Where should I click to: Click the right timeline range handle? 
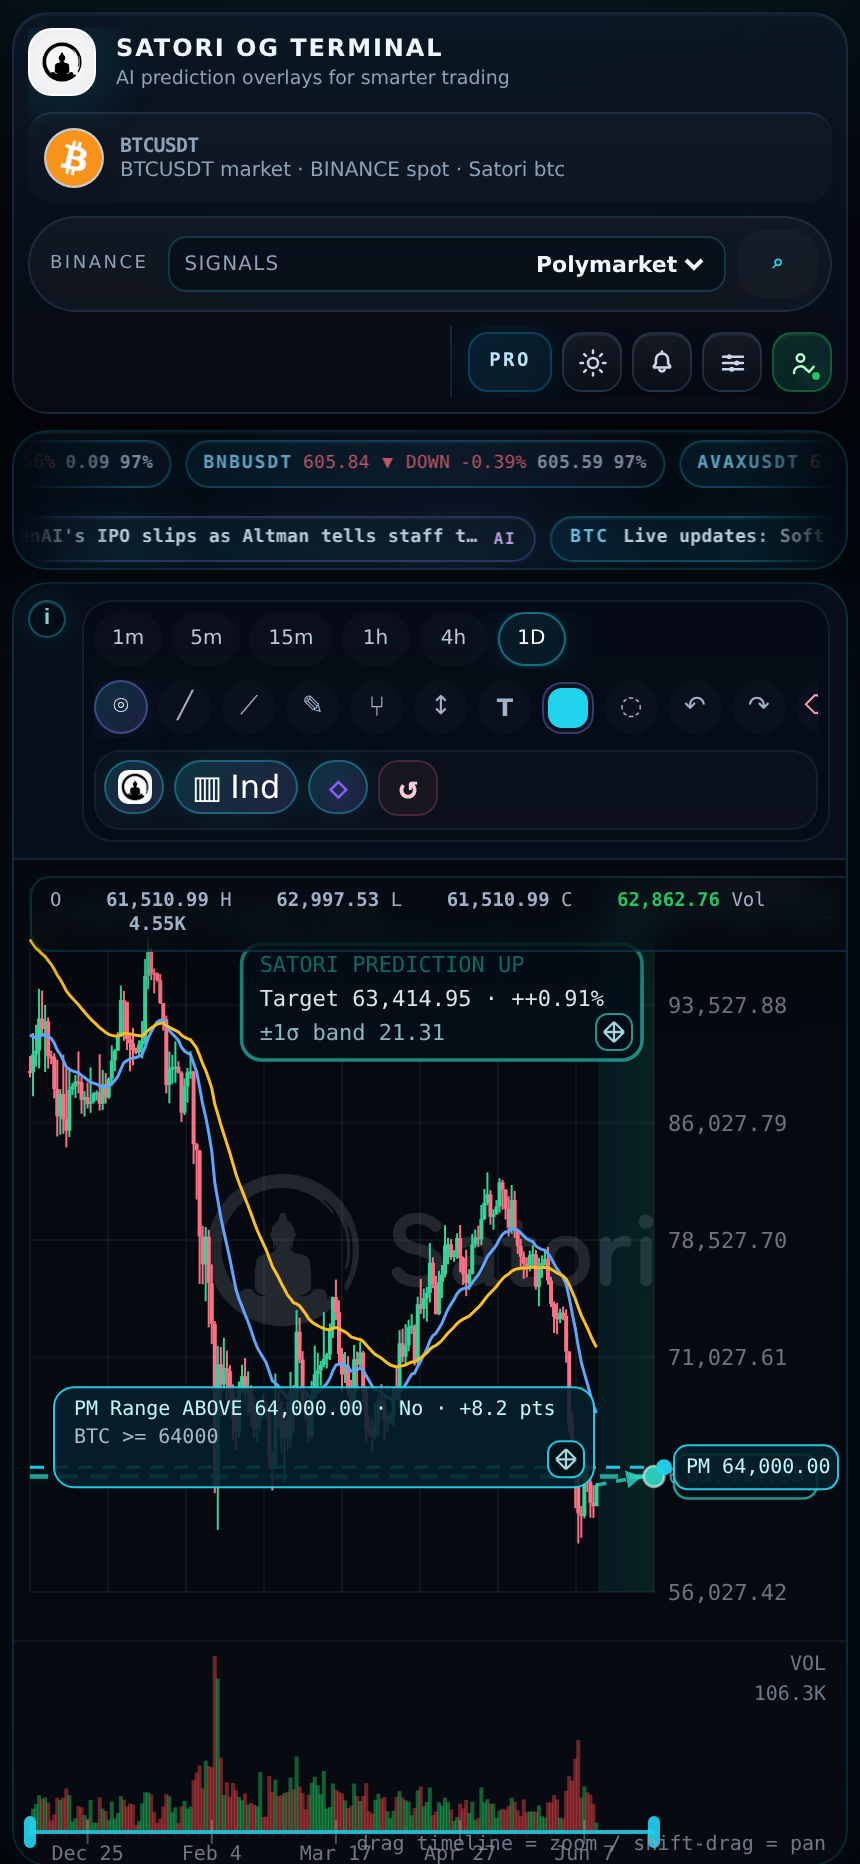click(654, 1832)
